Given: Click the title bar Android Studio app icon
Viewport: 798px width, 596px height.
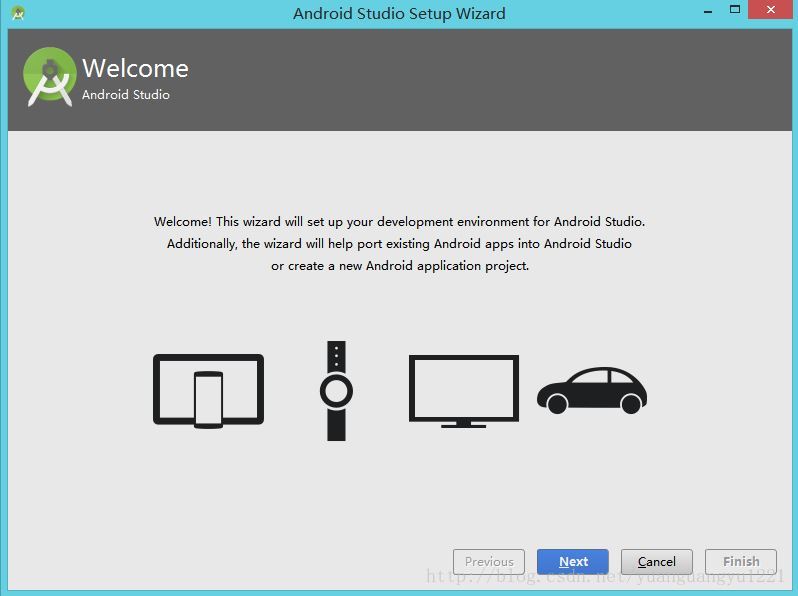Looking at the screenshot, I should tap(18, 13).
